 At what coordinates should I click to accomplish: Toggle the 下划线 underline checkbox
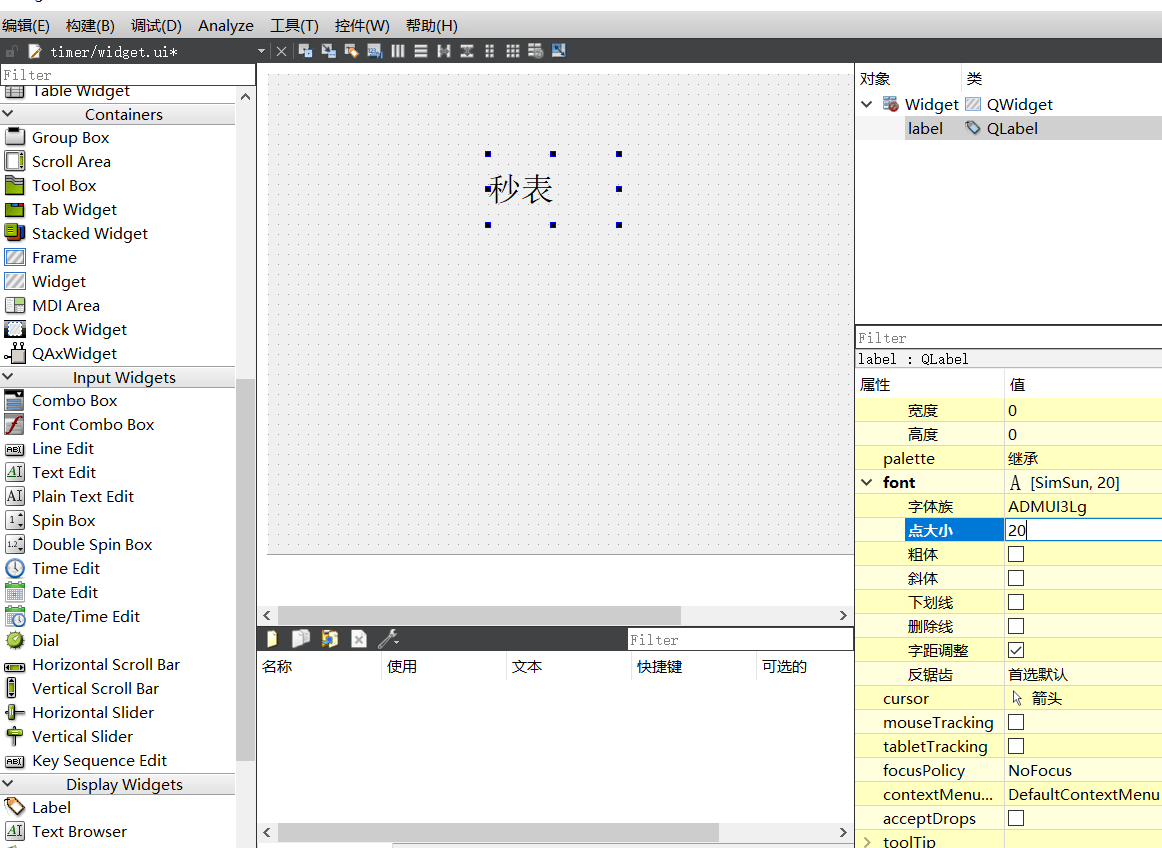pos(1016,602)
